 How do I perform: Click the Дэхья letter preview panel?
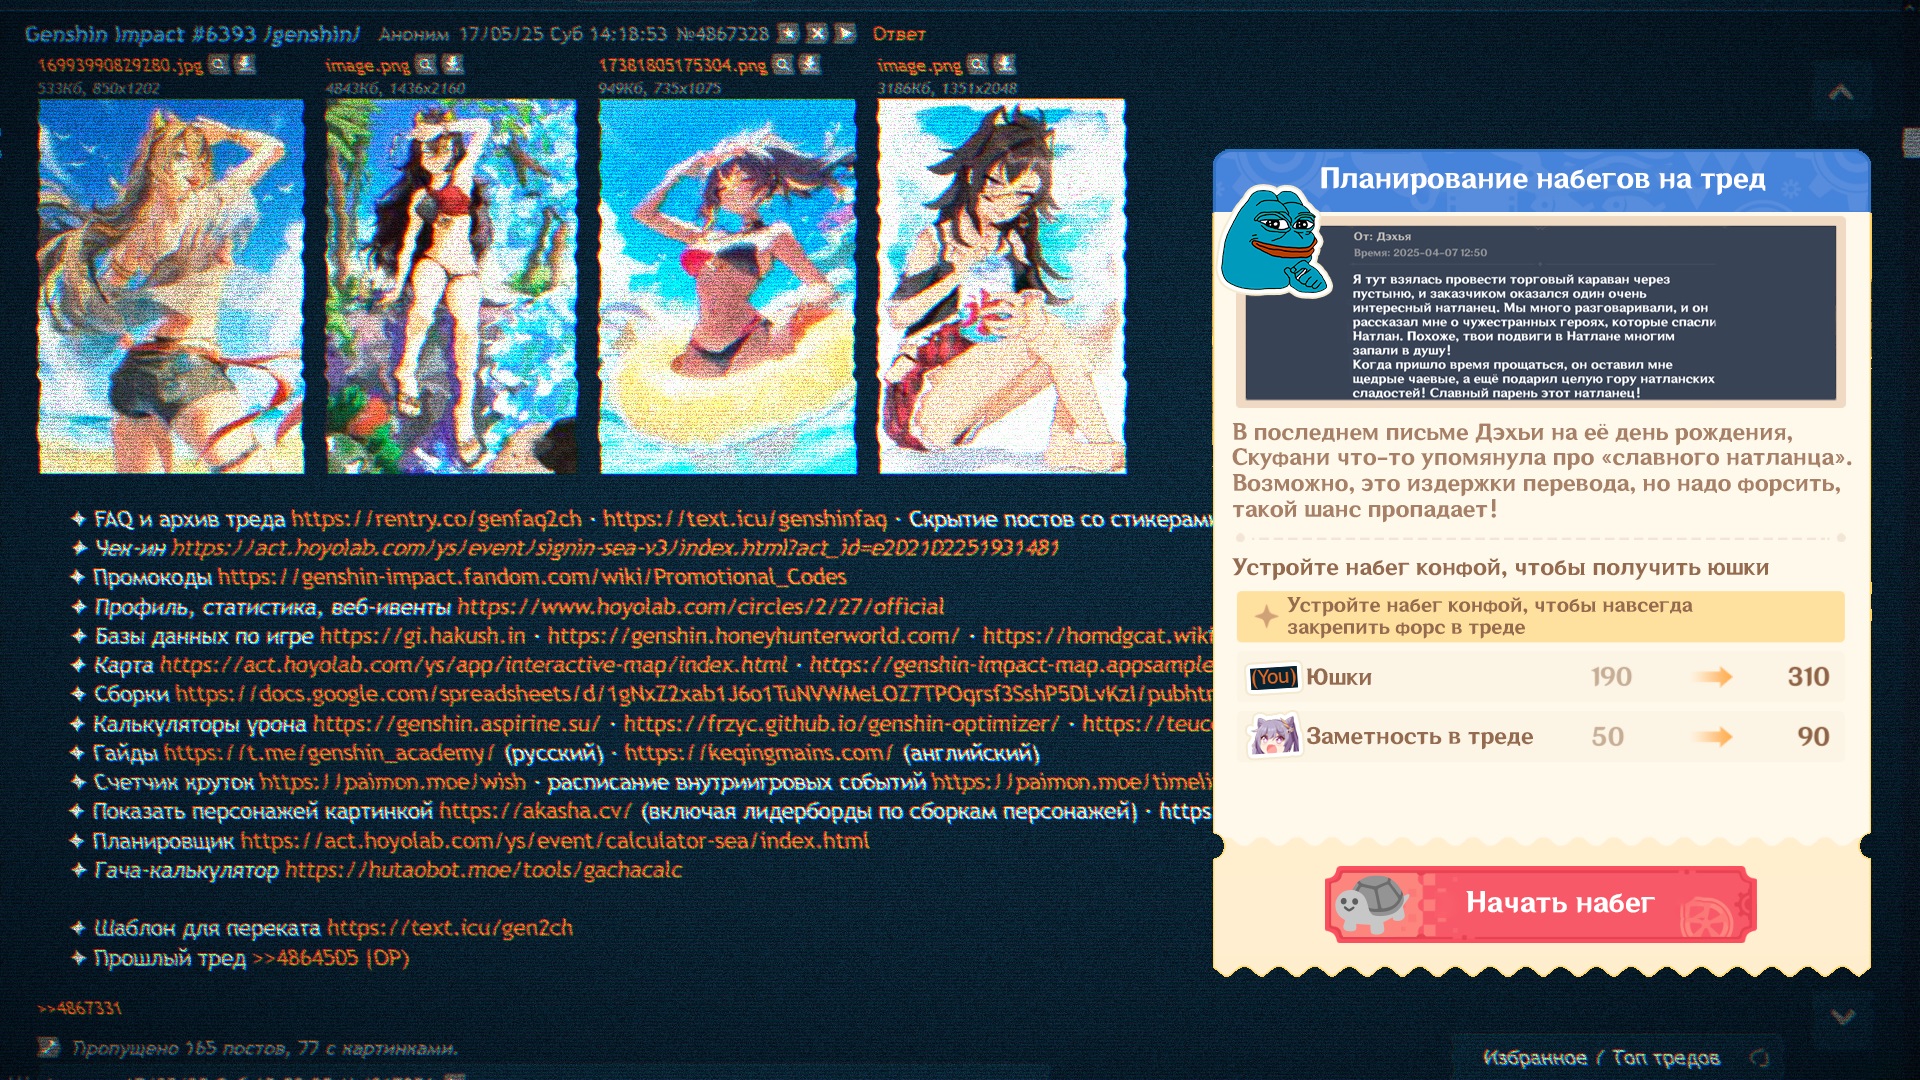point(1540,314)
